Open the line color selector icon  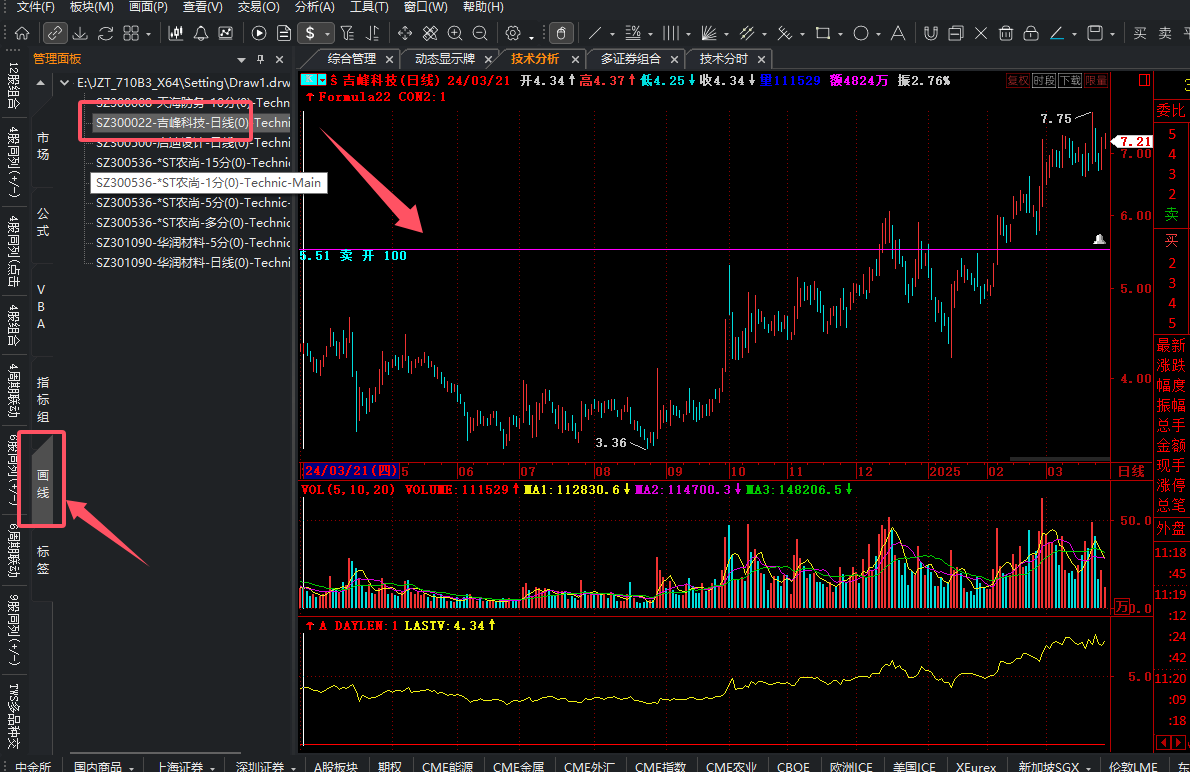pos(1056,33)
